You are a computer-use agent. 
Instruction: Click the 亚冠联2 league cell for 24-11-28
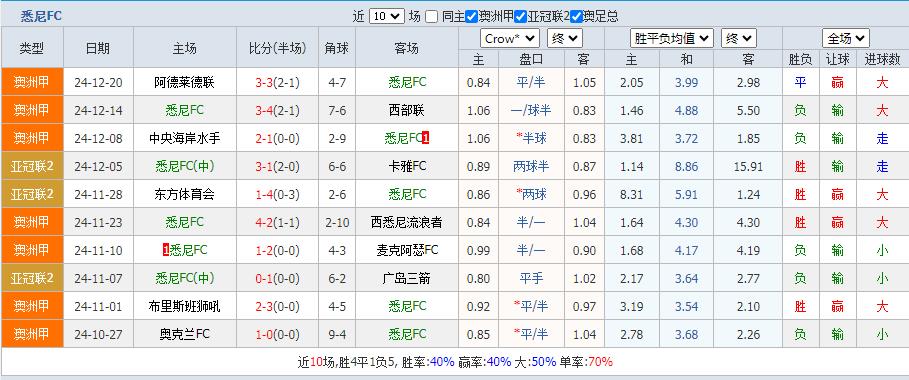pyautogui.click(x=32, y=194)
